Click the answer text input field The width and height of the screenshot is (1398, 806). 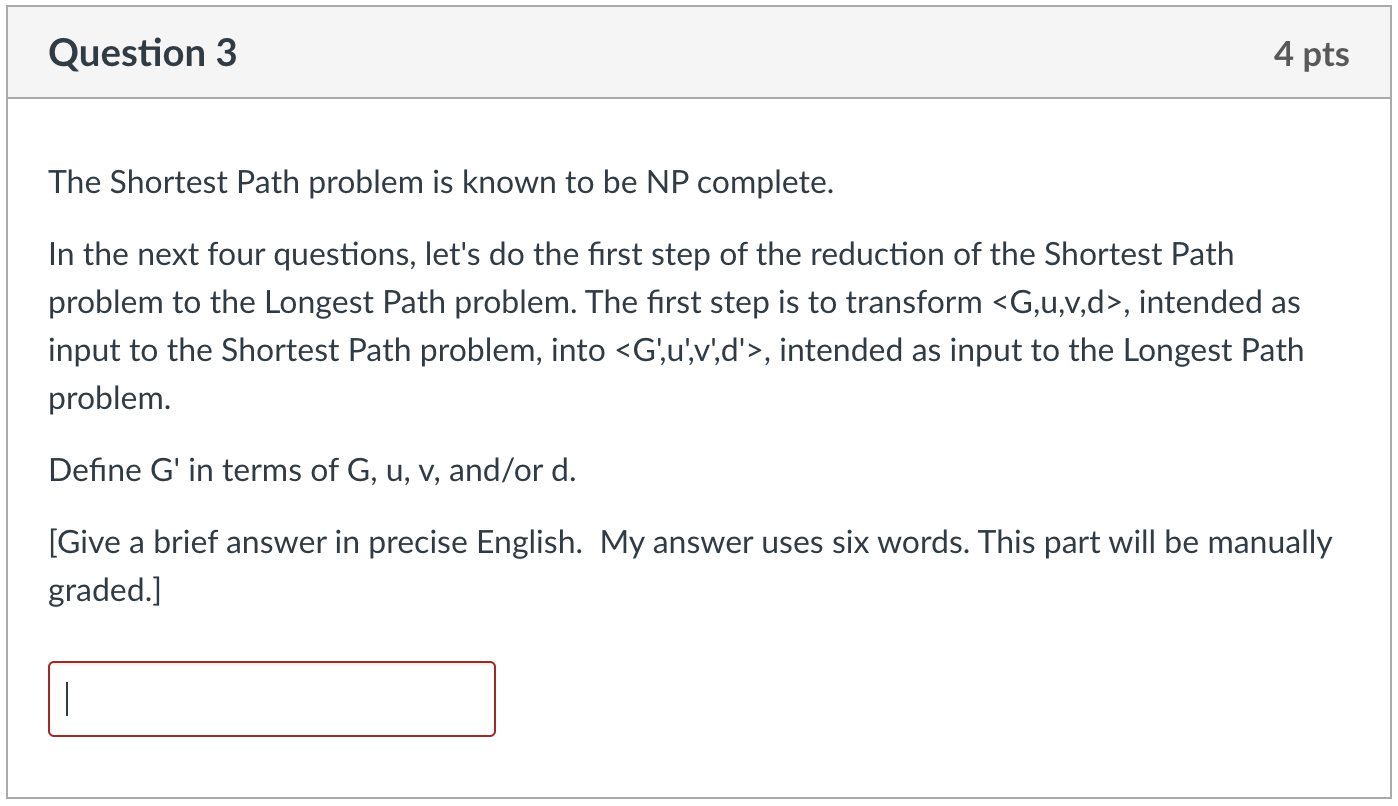[272, 699]
